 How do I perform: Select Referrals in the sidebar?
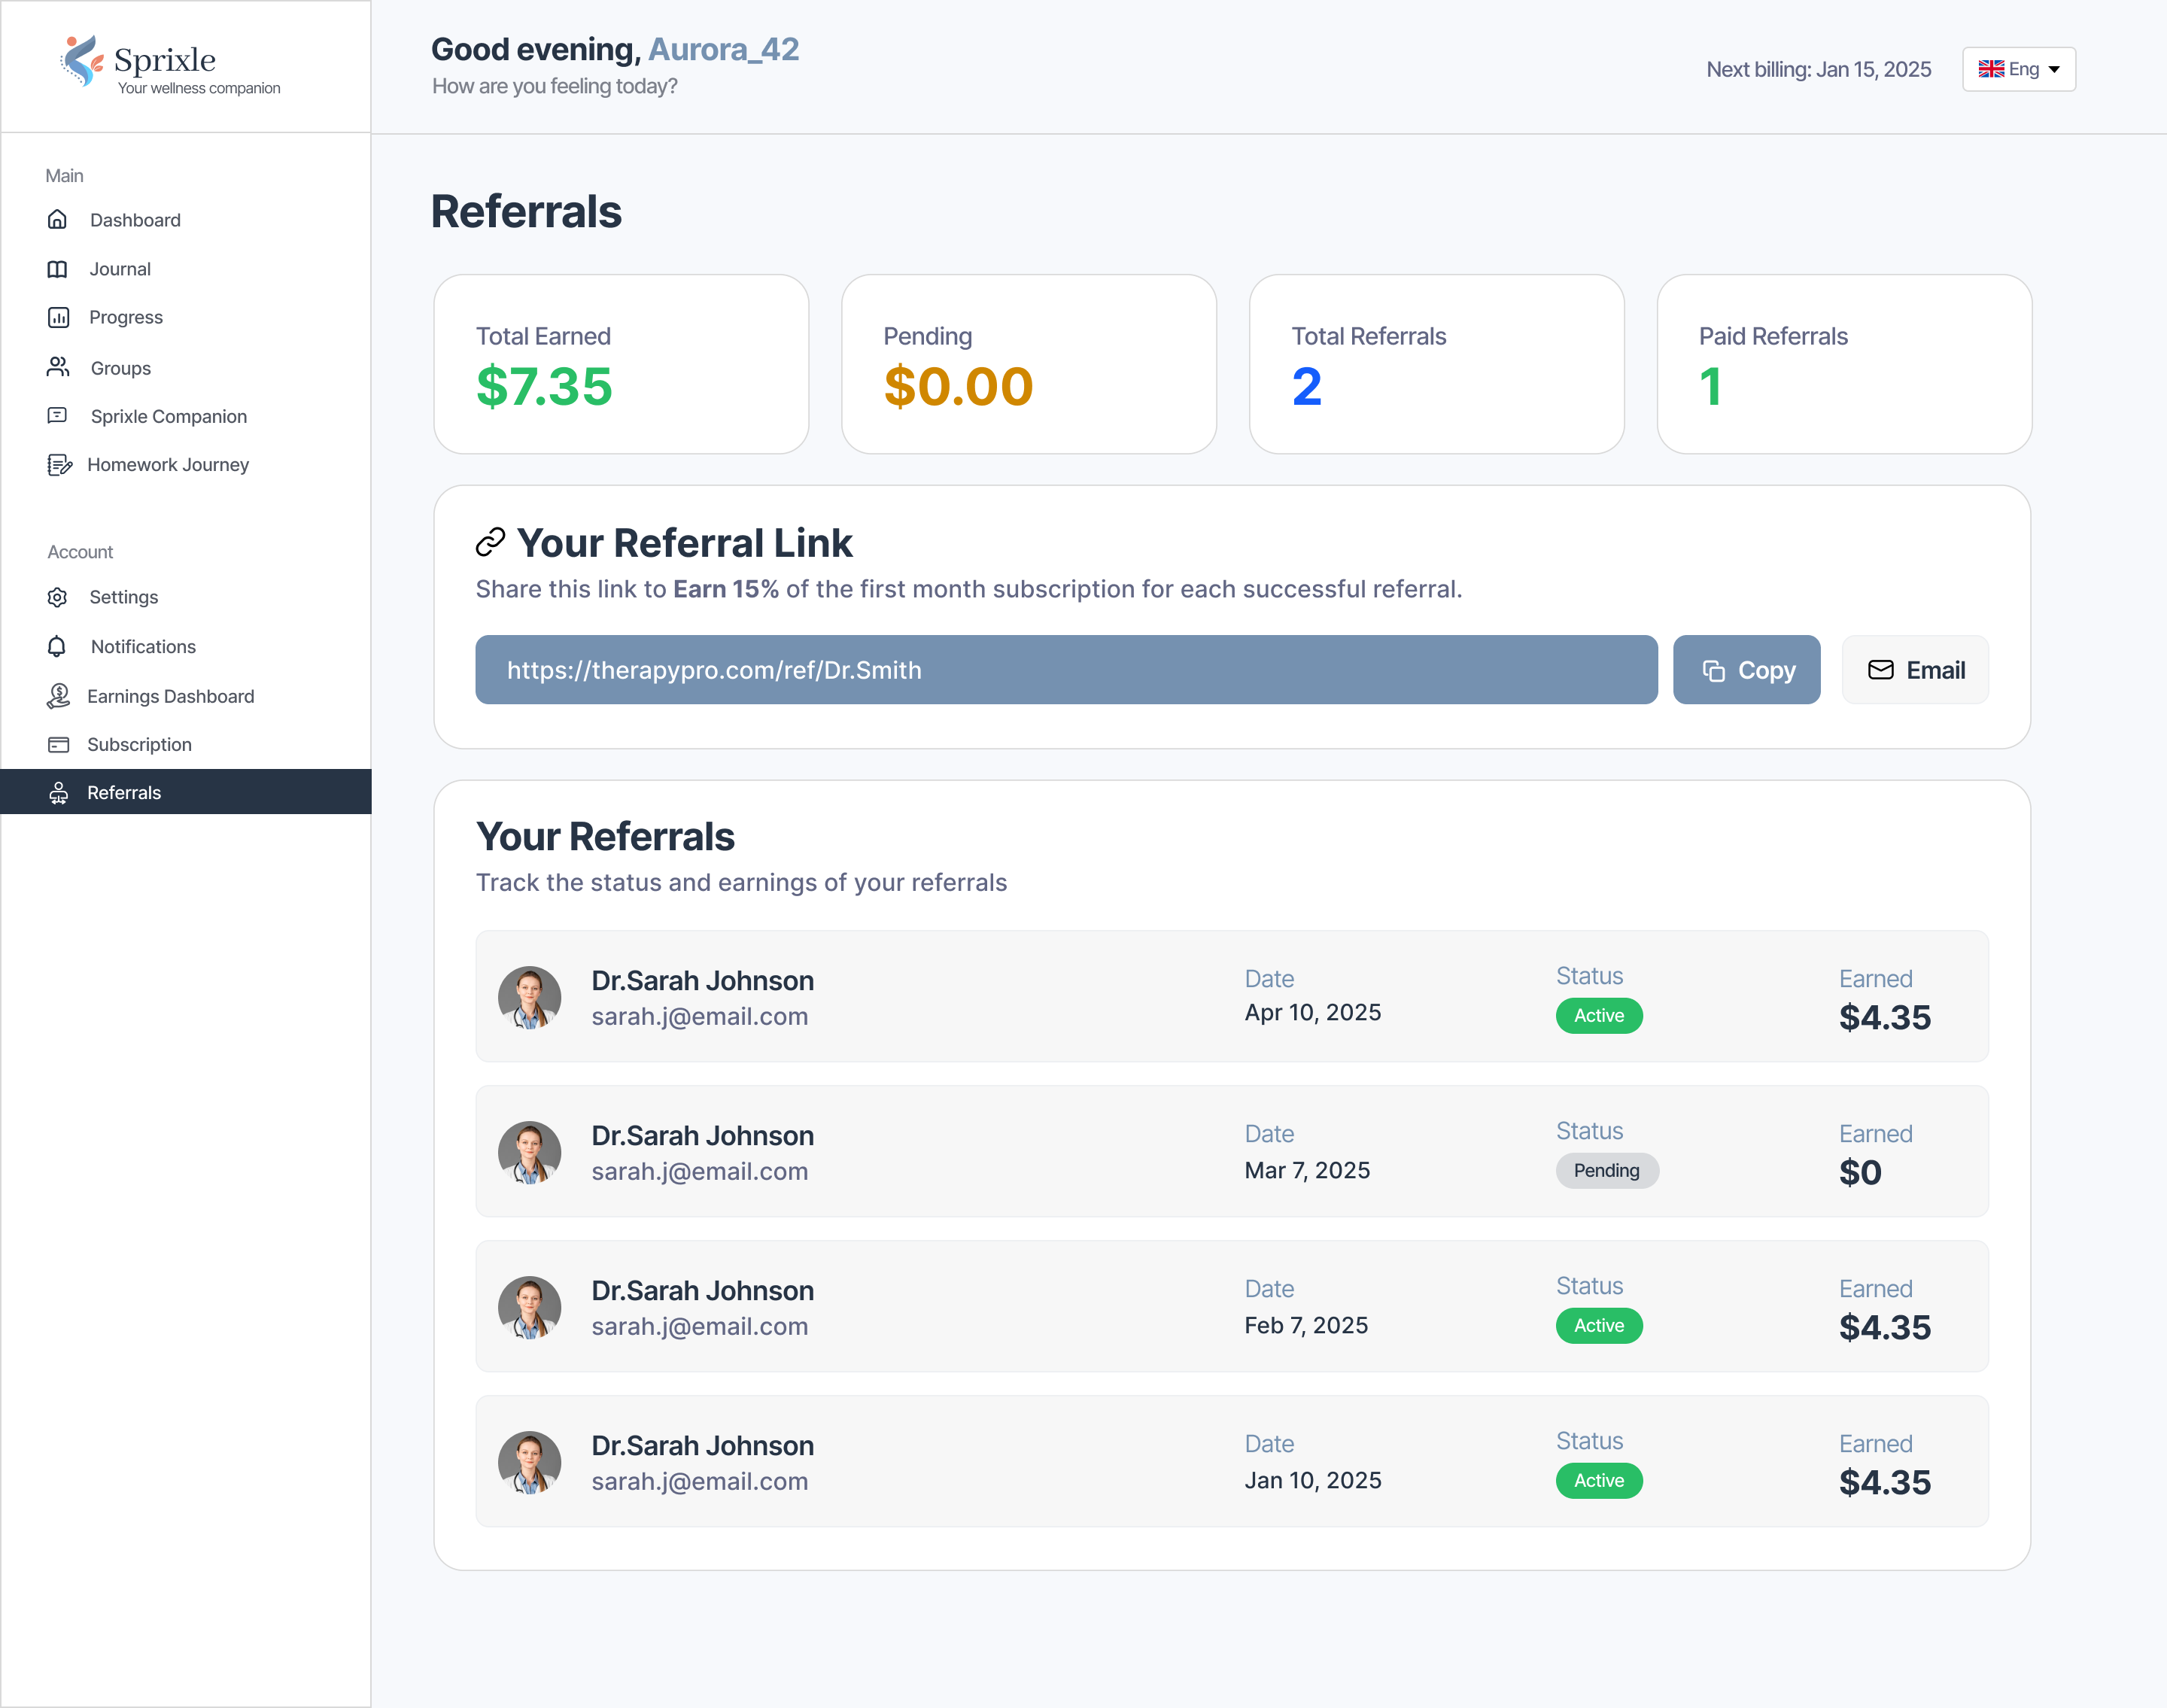point(124,793)
